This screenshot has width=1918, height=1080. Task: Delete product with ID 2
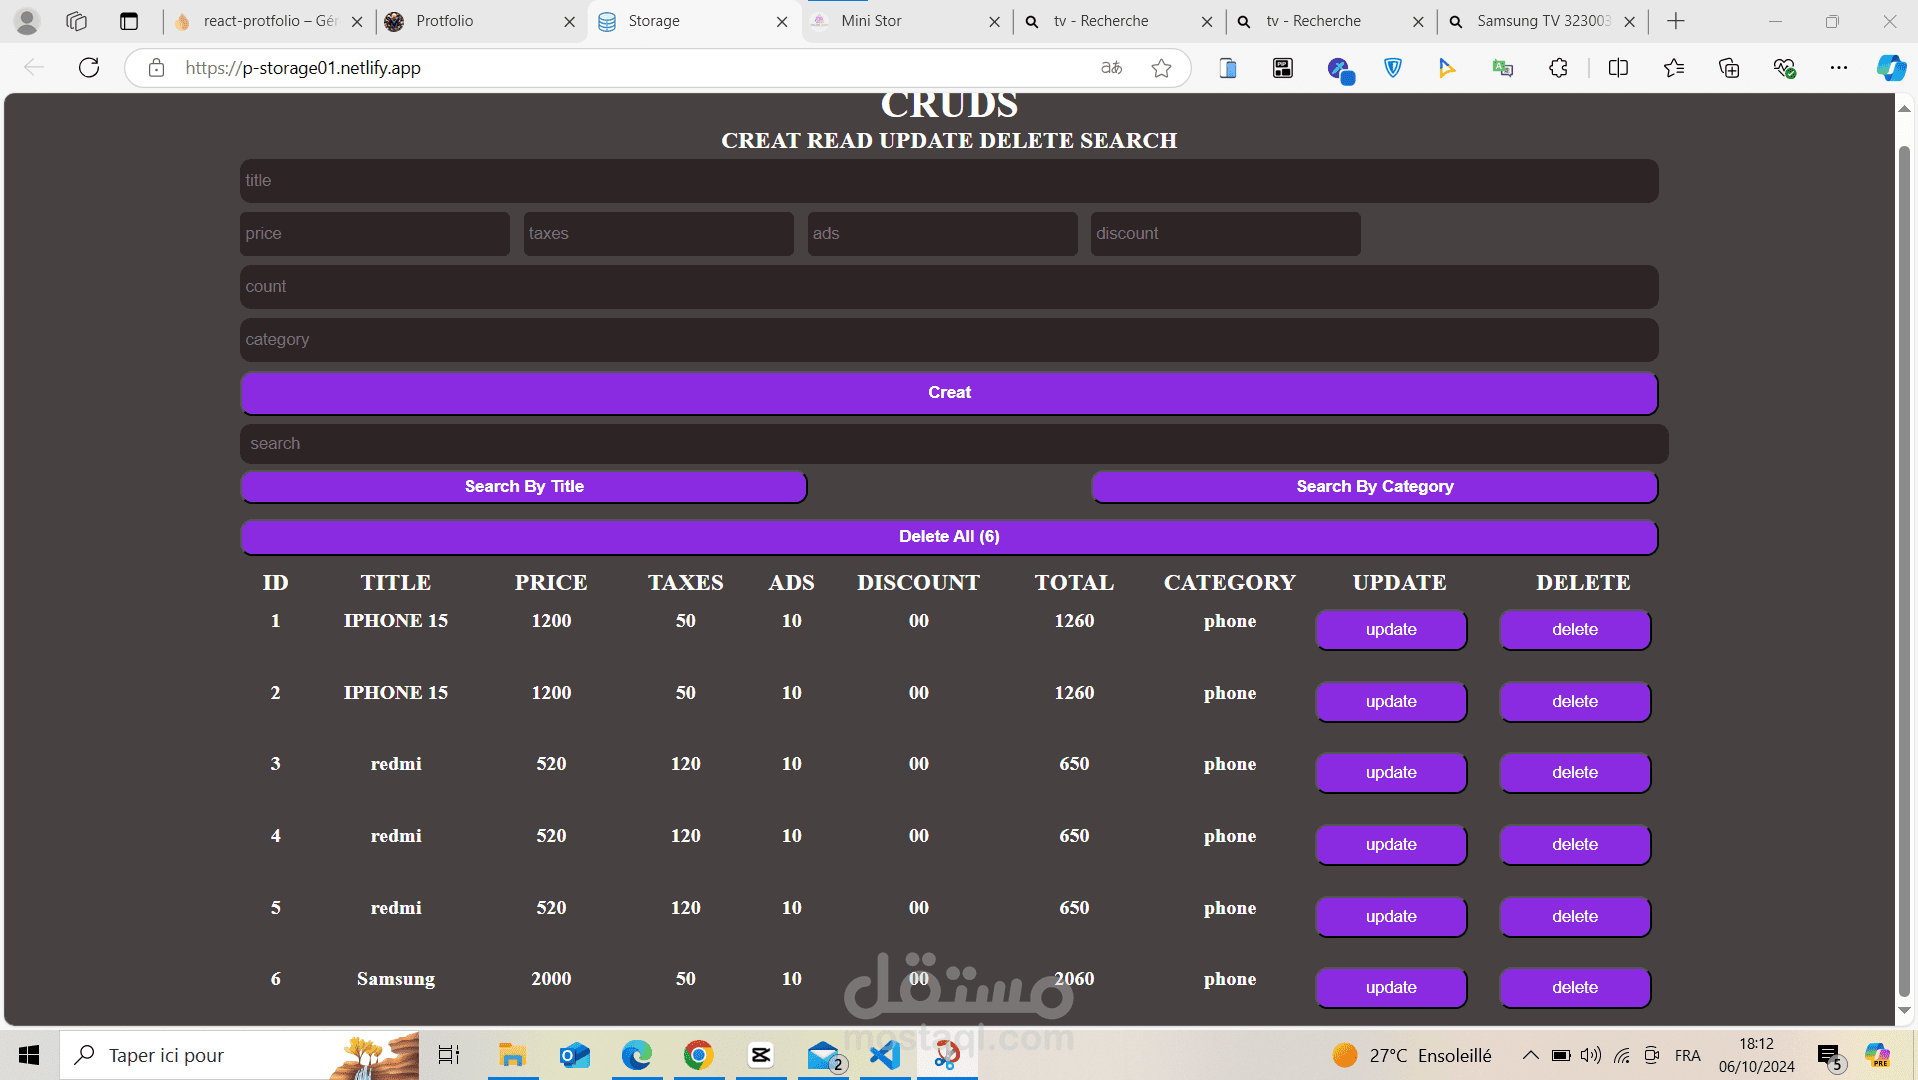(1575, 702)
